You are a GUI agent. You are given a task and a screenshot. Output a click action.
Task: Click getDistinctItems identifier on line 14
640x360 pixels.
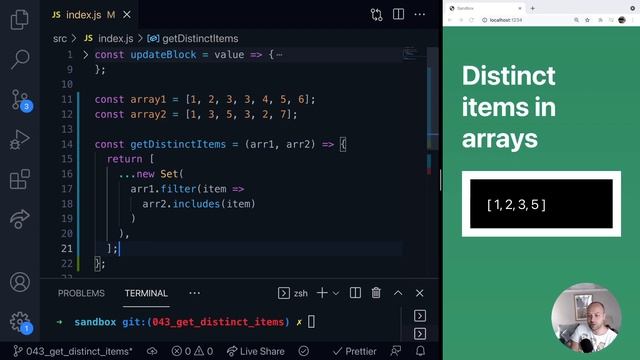178,144
